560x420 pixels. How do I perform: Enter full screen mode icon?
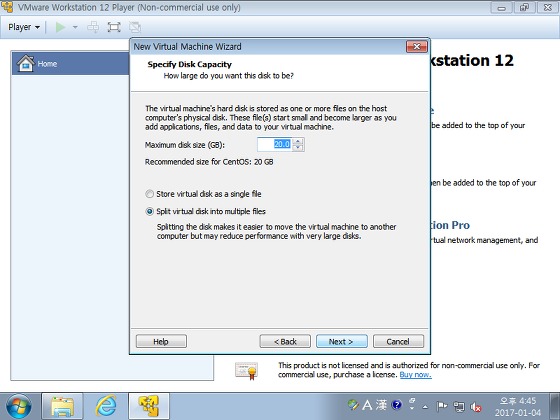coord(114,27)
